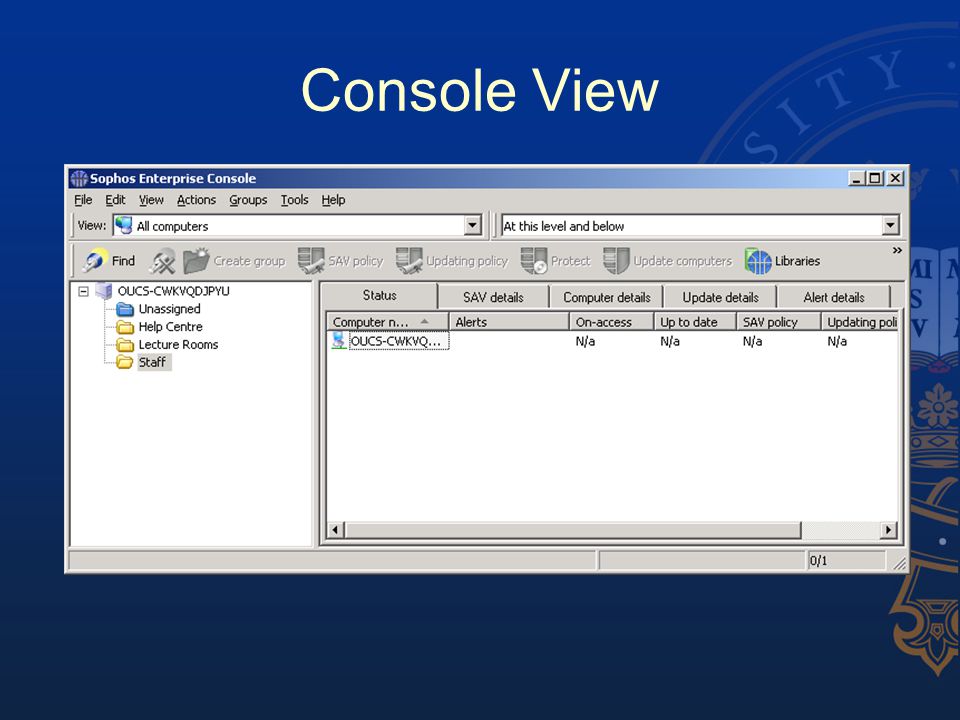960x720 pixels.
Task: Open the At this level and below dropdown
Action: [890, 225]
